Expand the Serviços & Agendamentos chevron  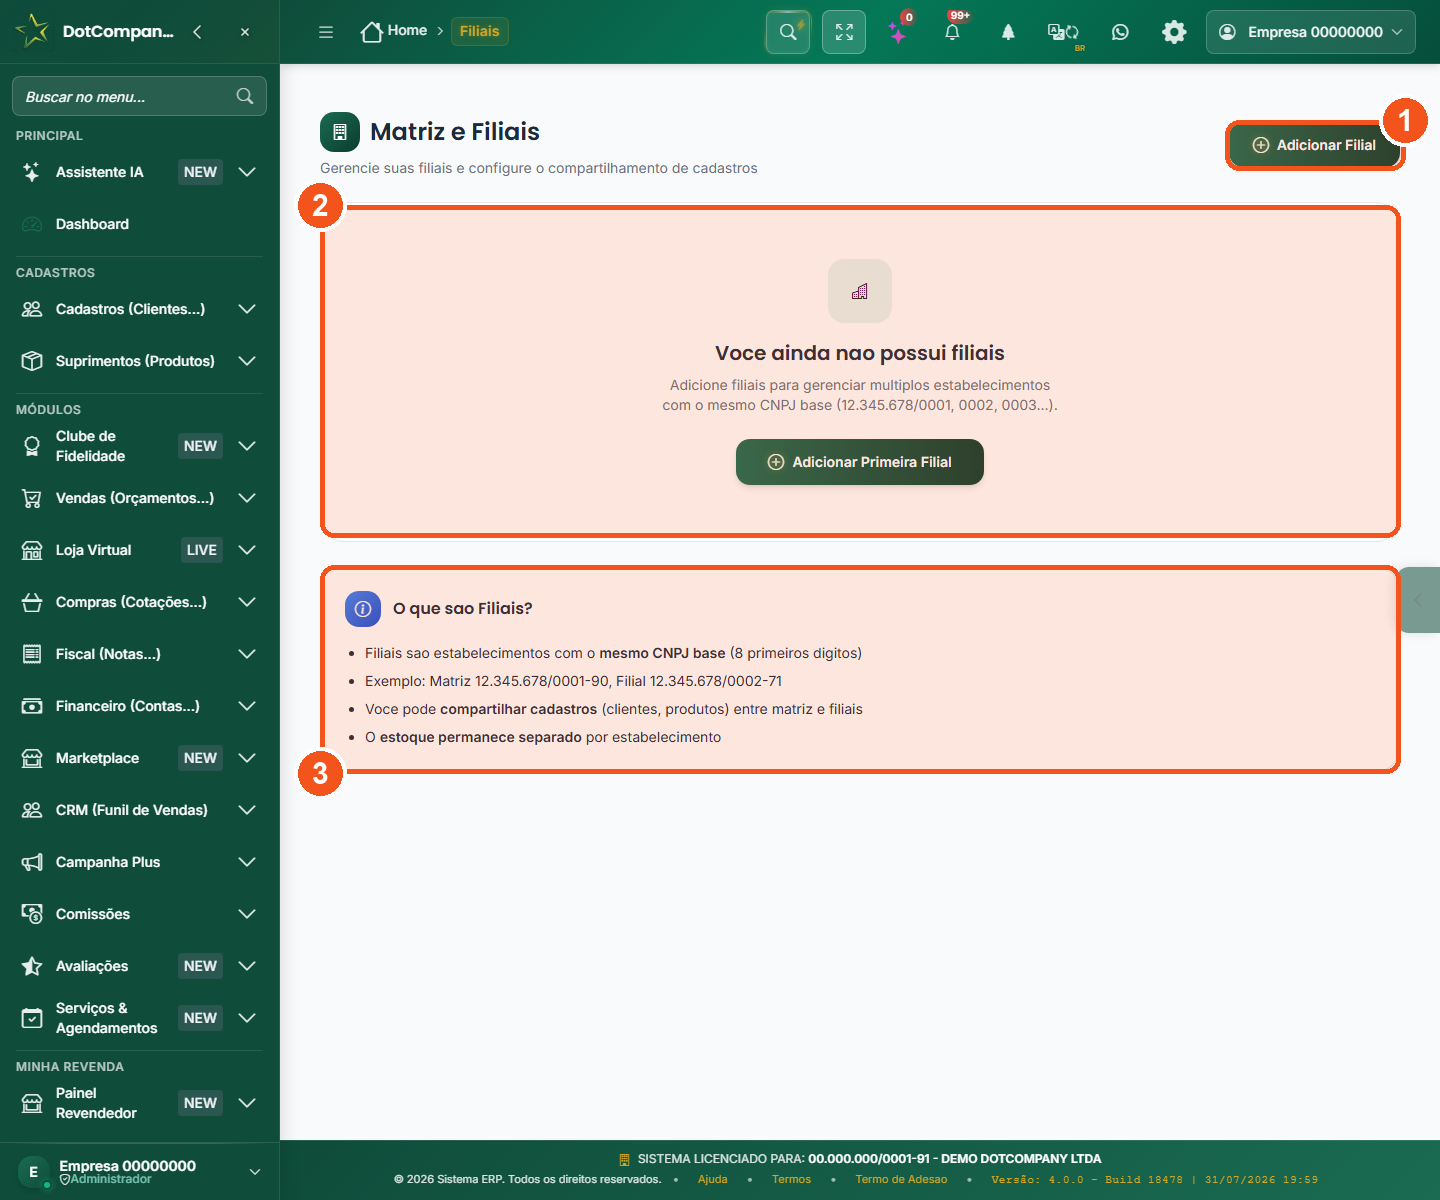[x=247, y=1018]
